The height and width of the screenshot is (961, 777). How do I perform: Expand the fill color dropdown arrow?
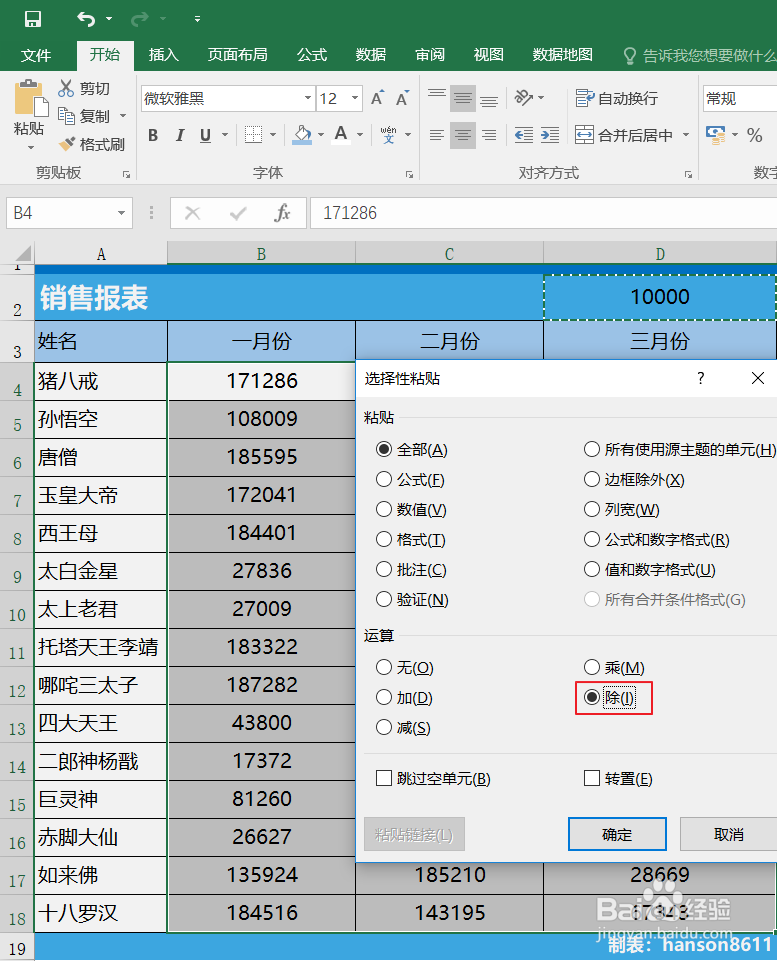(x=320, y=135)
